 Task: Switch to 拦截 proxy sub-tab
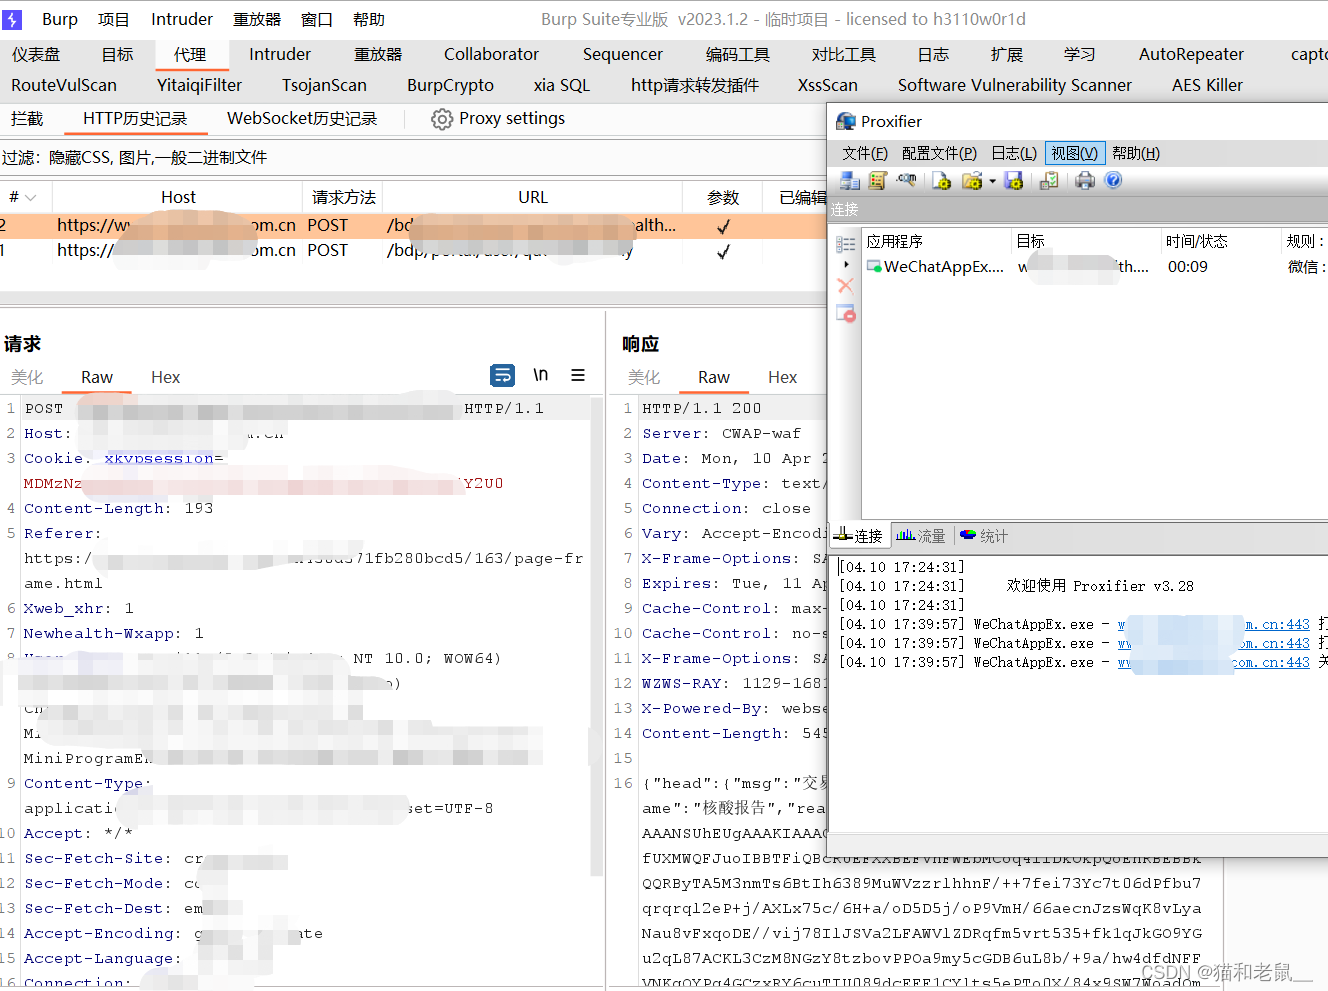[x=27, y=118]
